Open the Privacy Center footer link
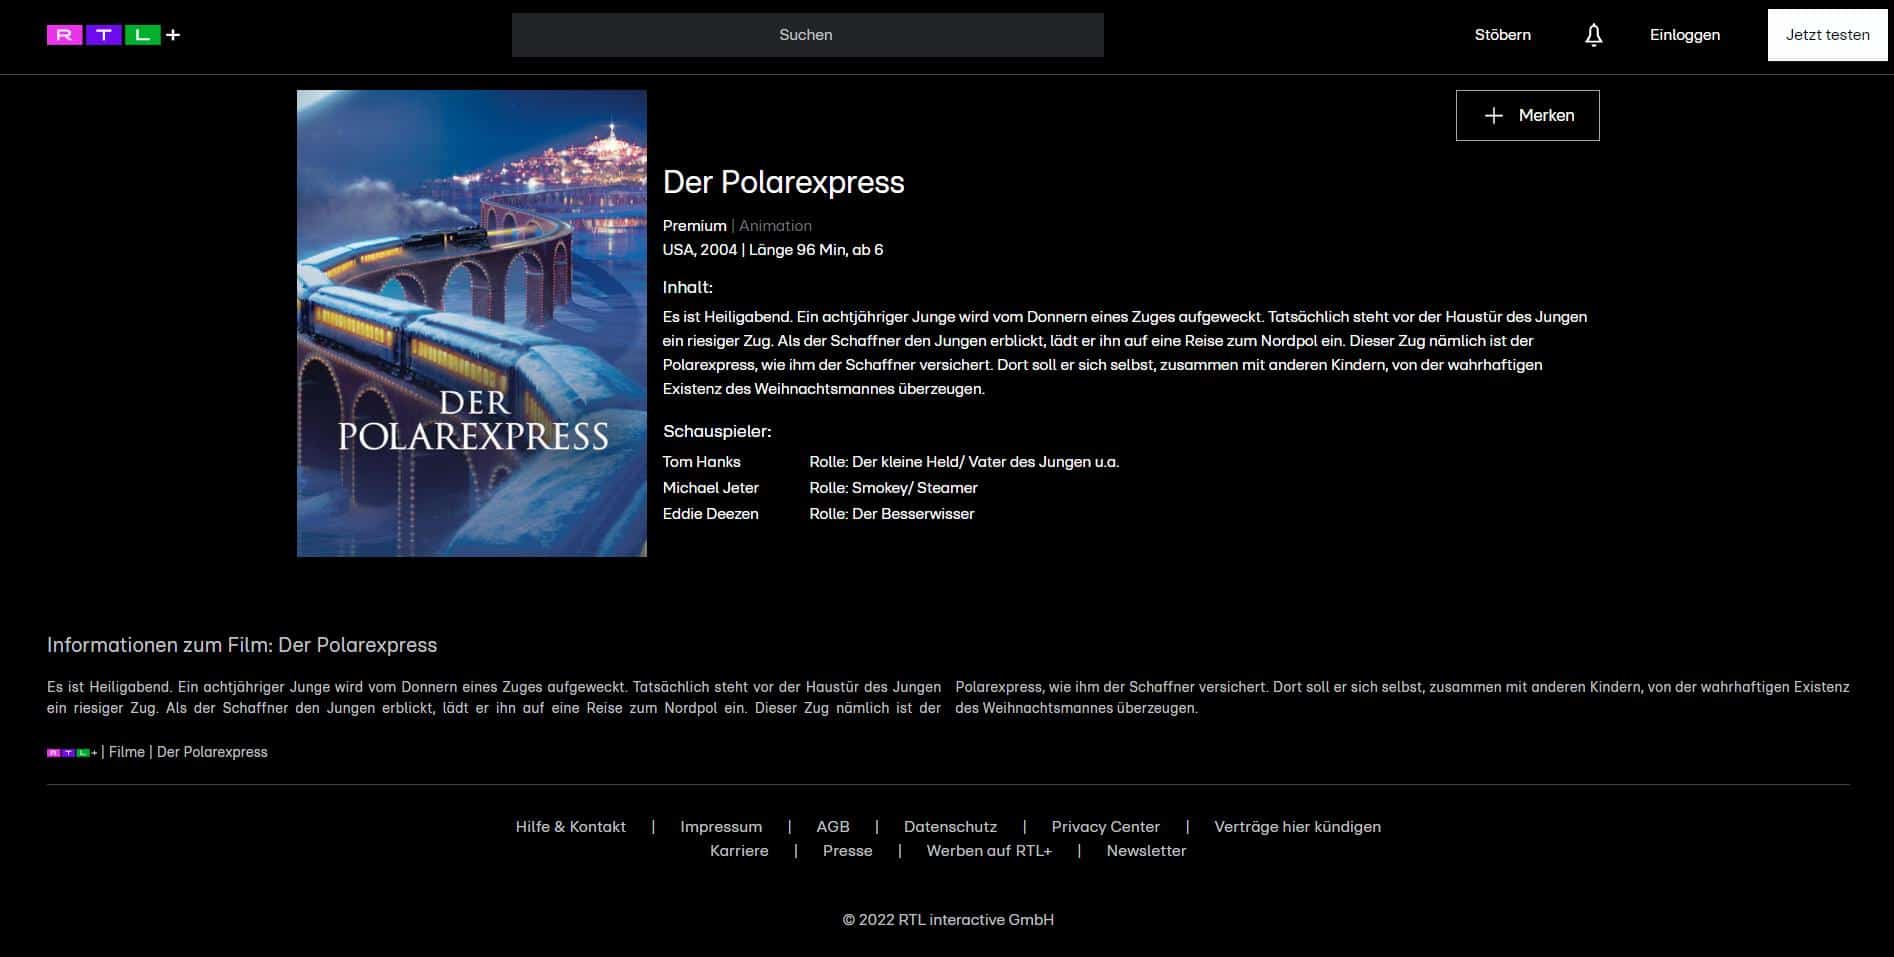The image size is (1894, 957). click(x=1105, y=827)
